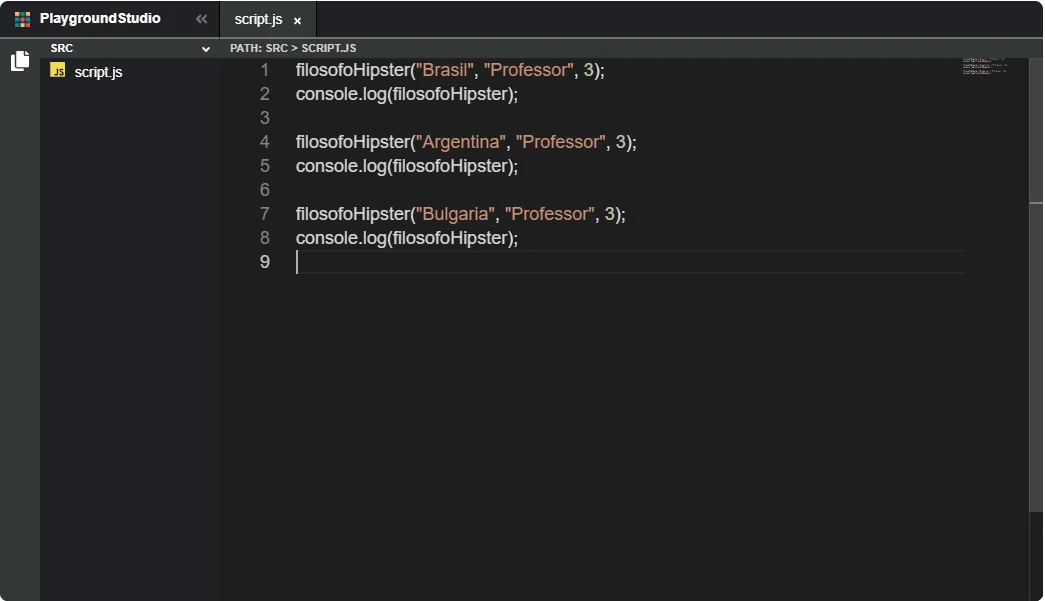
Task: Click the SRC section header label
Action: point(62,48)
